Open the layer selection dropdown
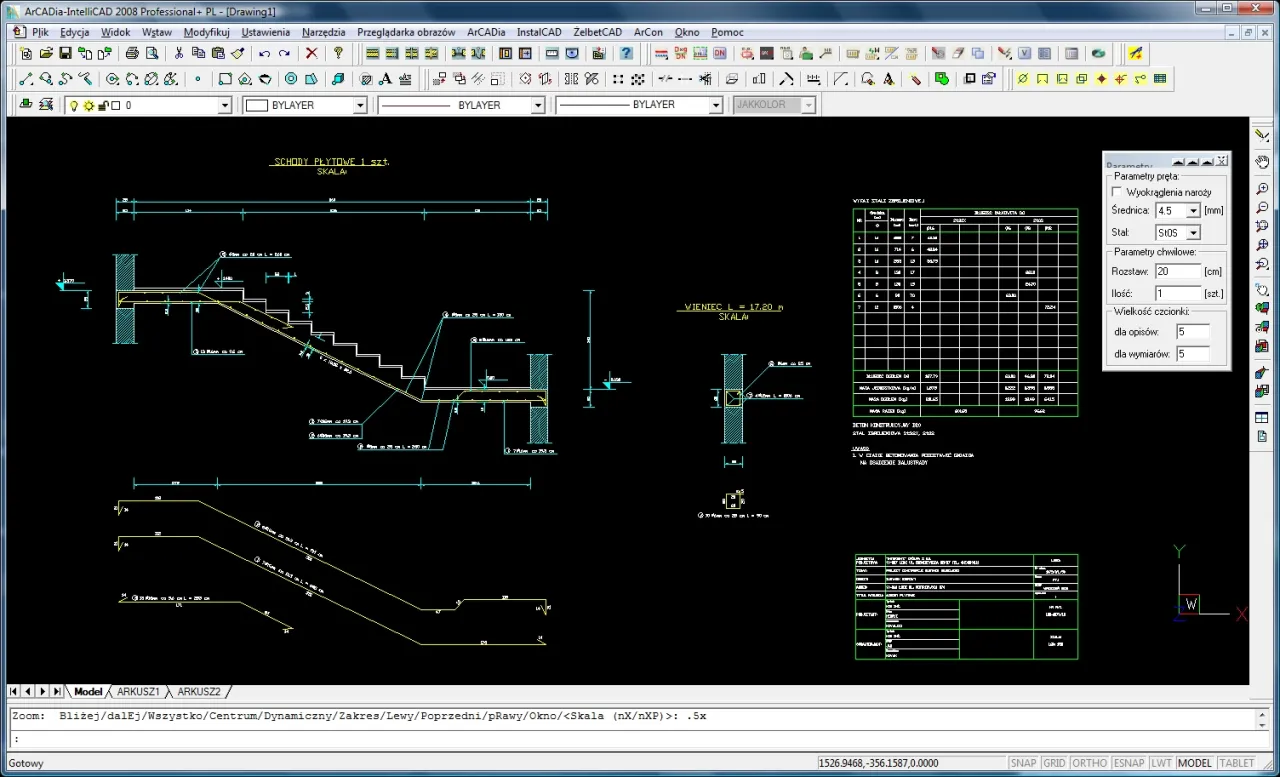This screenshot has width=1280, height=777. point(224,105)
